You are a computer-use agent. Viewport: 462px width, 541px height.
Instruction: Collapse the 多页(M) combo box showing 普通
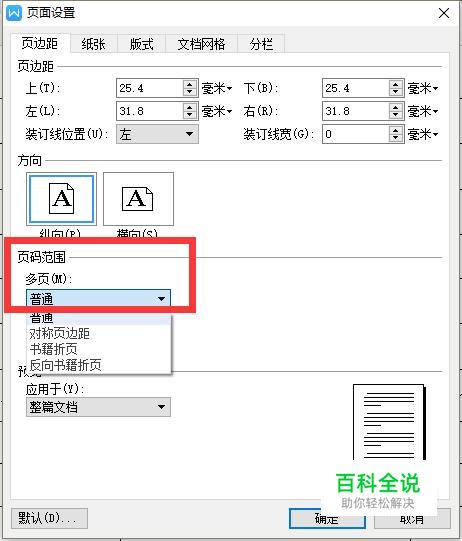pos(98,298)
